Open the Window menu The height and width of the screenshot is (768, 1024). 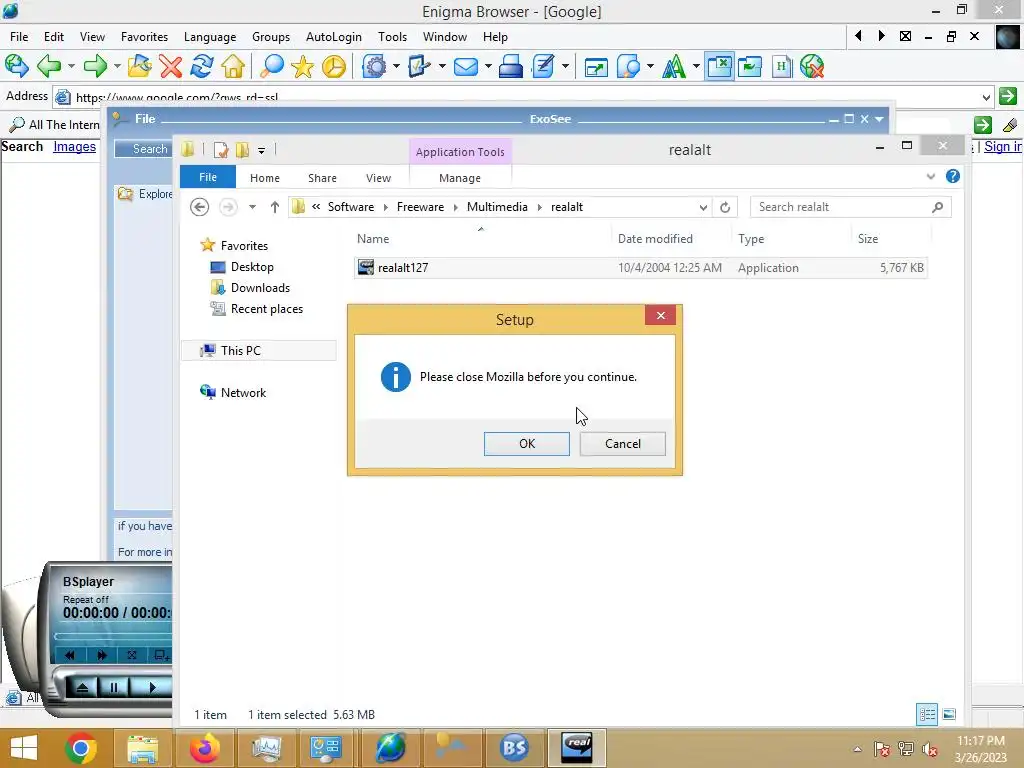click(445, 37)
